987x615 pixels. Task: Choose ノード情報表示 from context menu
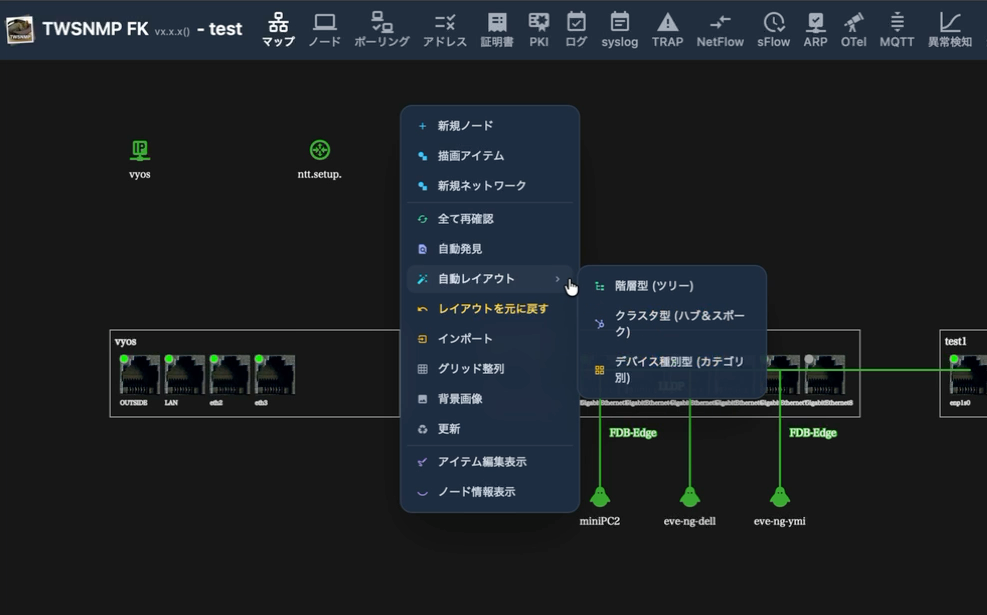(490, 492)
